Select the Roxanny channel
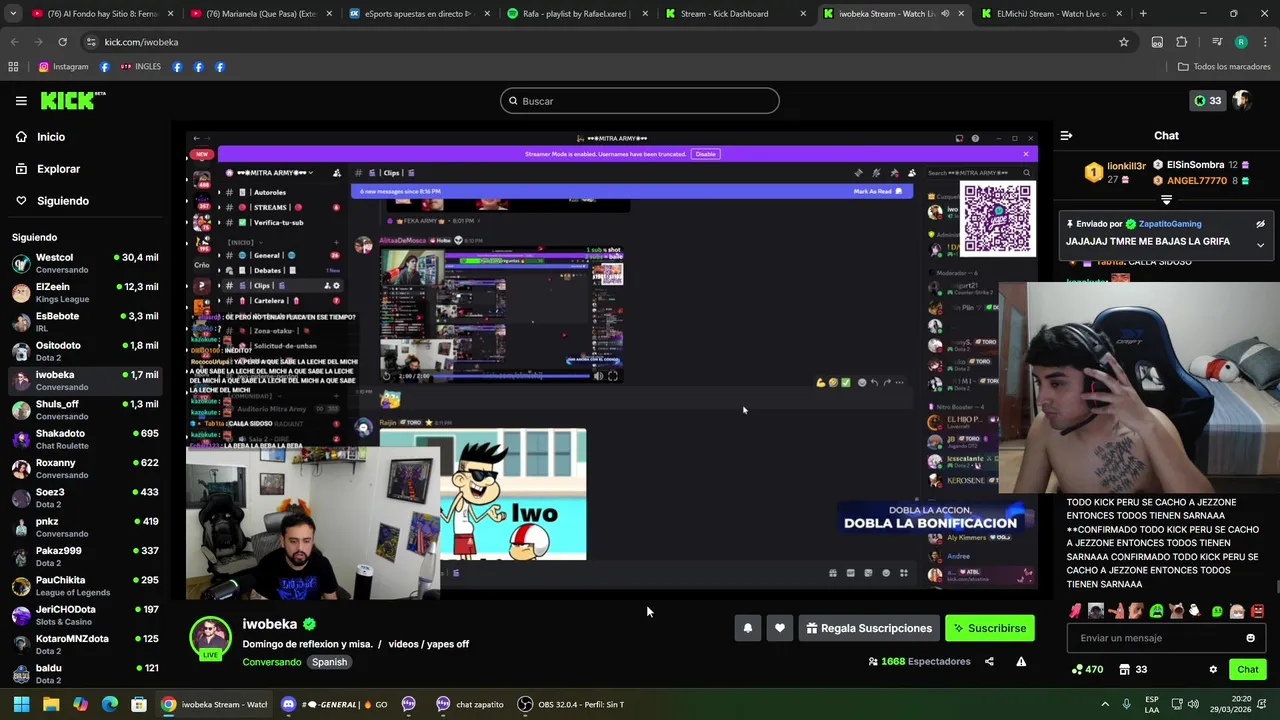The image size is (1280, 720). pyautogui.click(x=85, y=468)
